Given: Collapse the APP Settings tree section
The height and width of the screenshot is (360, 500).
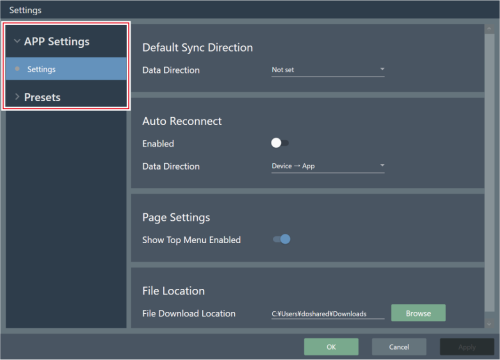Looking at the screenshot, I should [x=17, y=41].
